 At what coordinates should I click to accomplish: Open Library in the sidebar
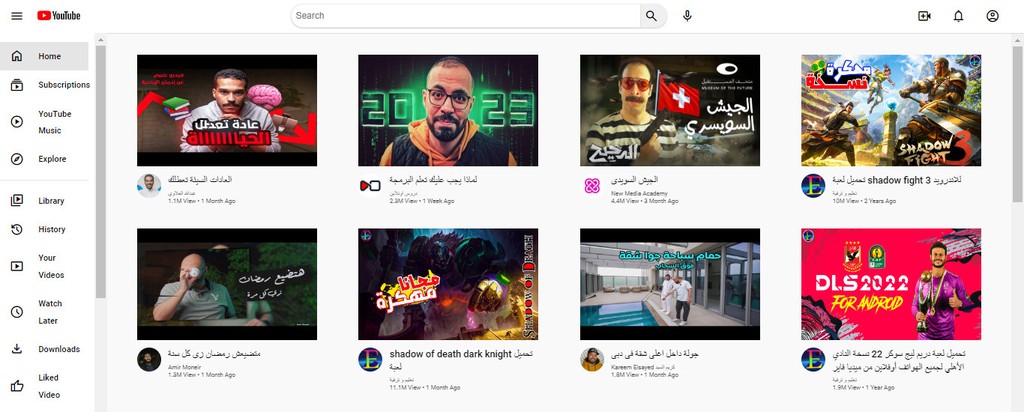(44, 200)
